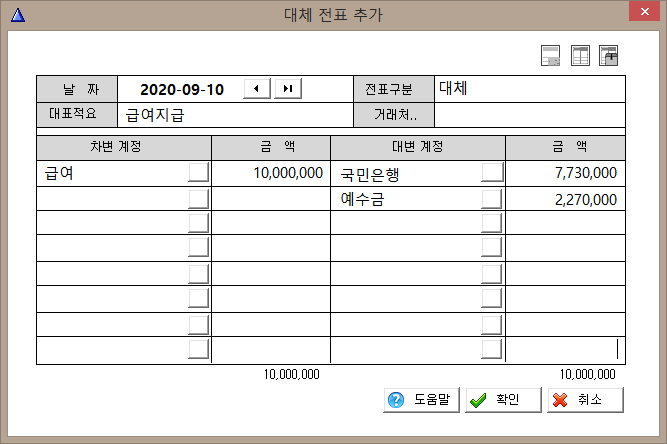Open lookup button in fifth debit account row
Image resolution: width=667 pixels, height=444 pixels.
(198, 274)
